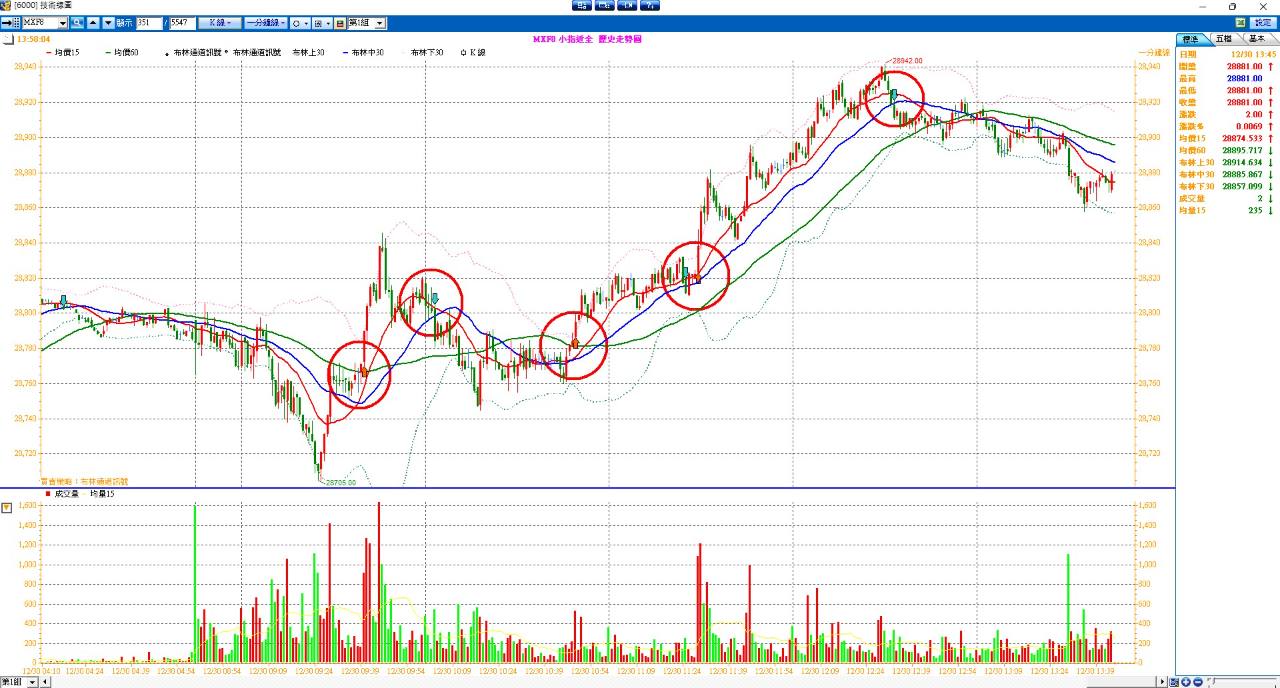Click the 28942.00 high price label on chart
This screenshot has height=688, width=1280.
pyautogui.click(x=907, y=61)
